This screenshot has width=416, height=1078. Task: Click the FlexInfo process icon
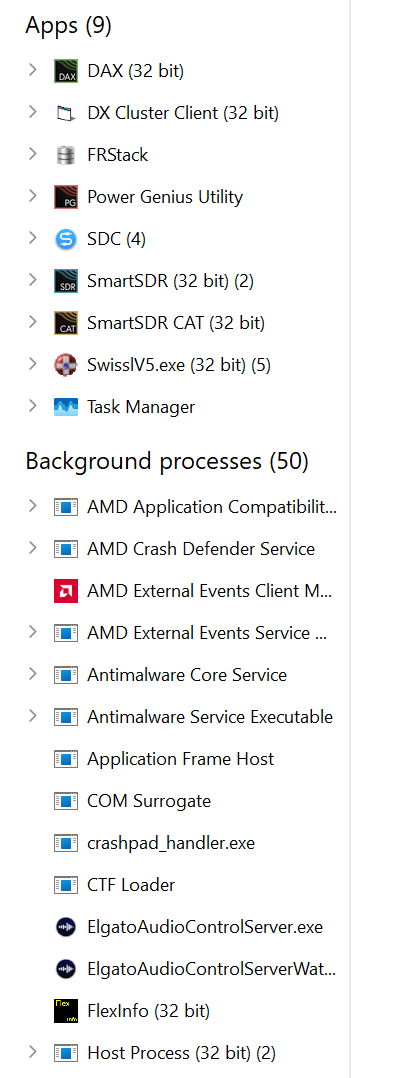point(66,1011)
